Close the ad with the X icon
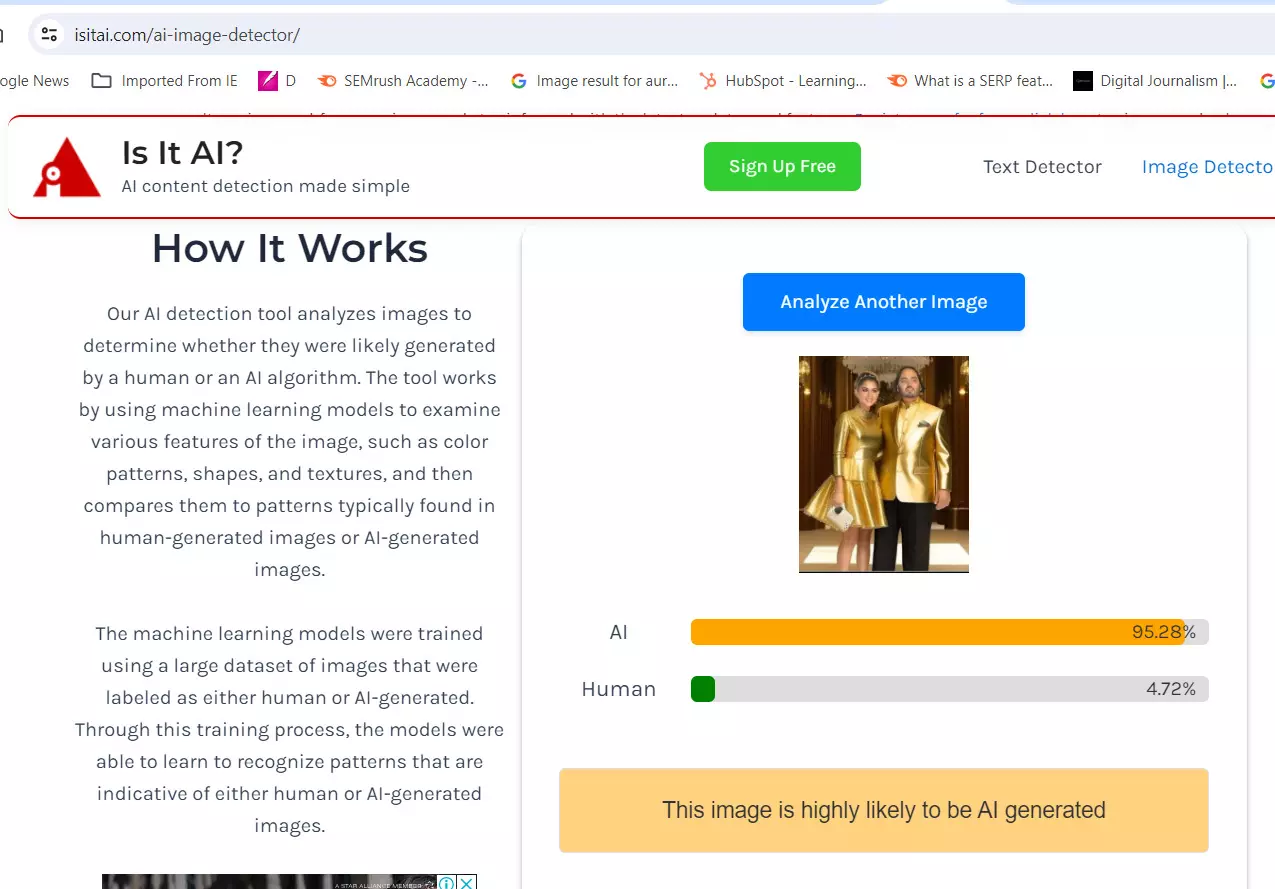This screenshot has height=889, width=1275. point(466,882)
